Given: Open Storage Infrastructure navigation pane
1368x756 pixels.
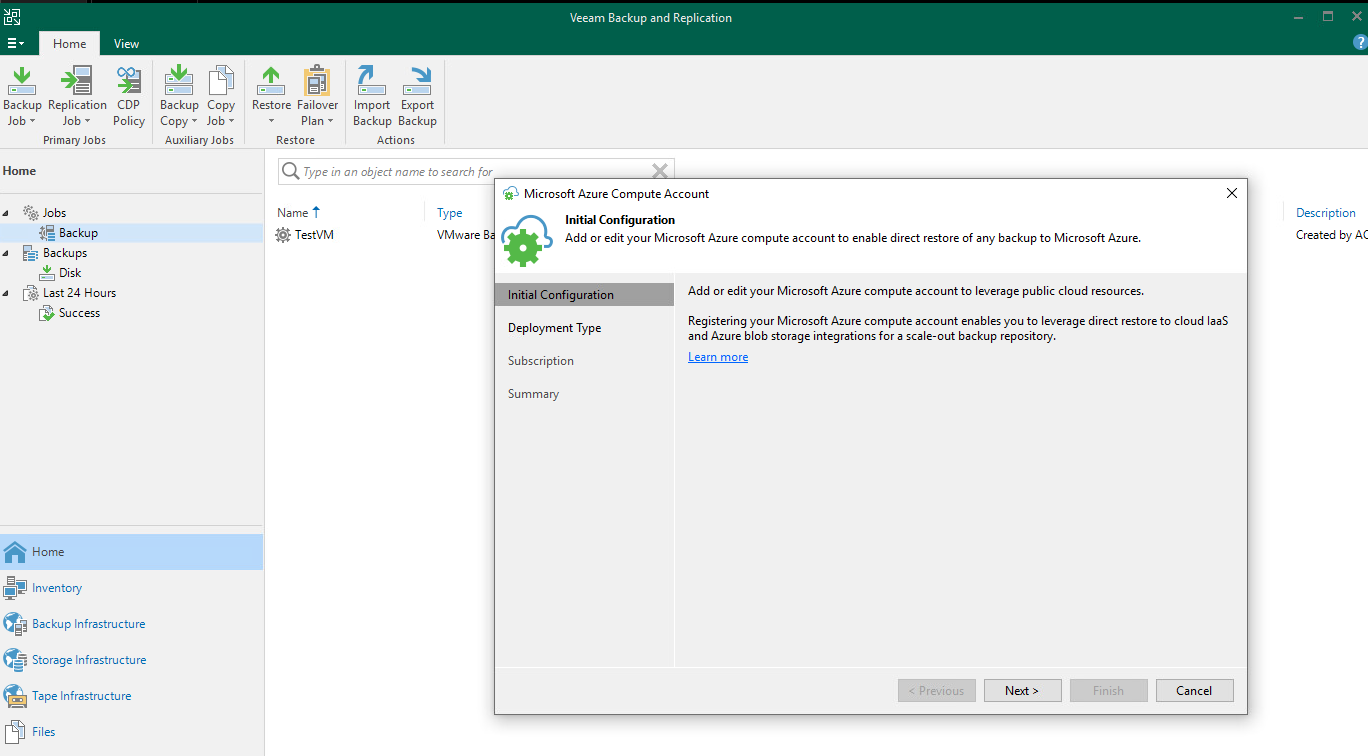Looking at the screenshot, I should 131,660.
